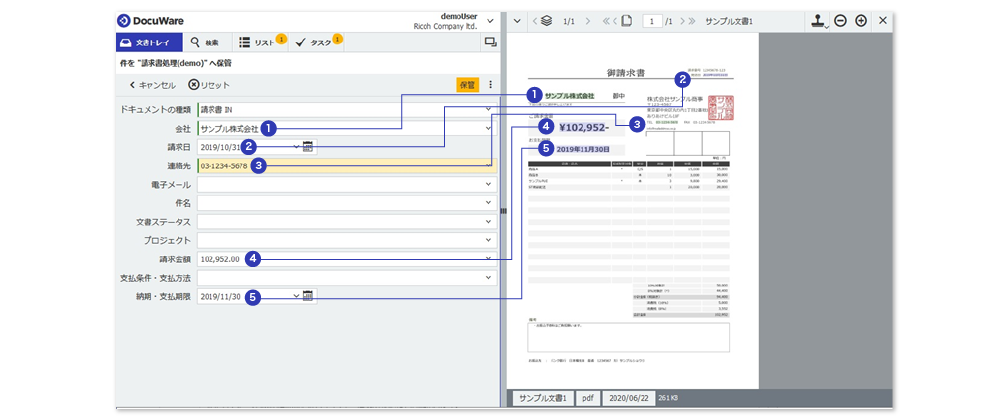Click the document stack layers icon

tap(546, 21)
